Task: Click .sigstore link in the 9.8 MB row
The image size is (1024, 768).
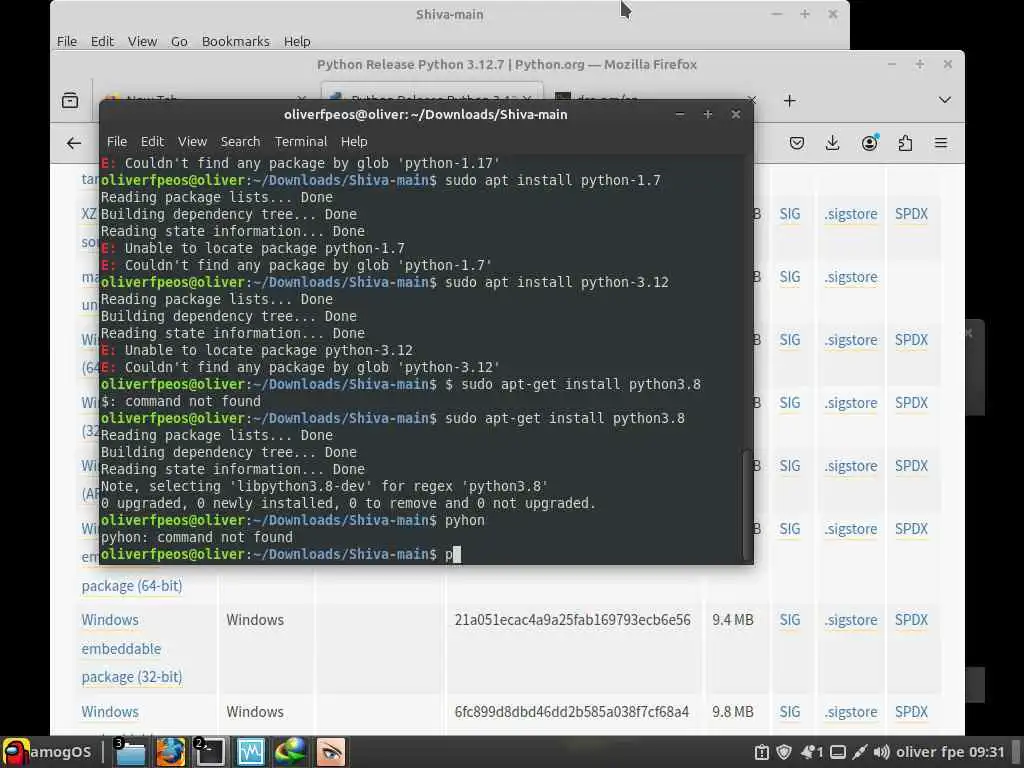Action: pos(850,712)
